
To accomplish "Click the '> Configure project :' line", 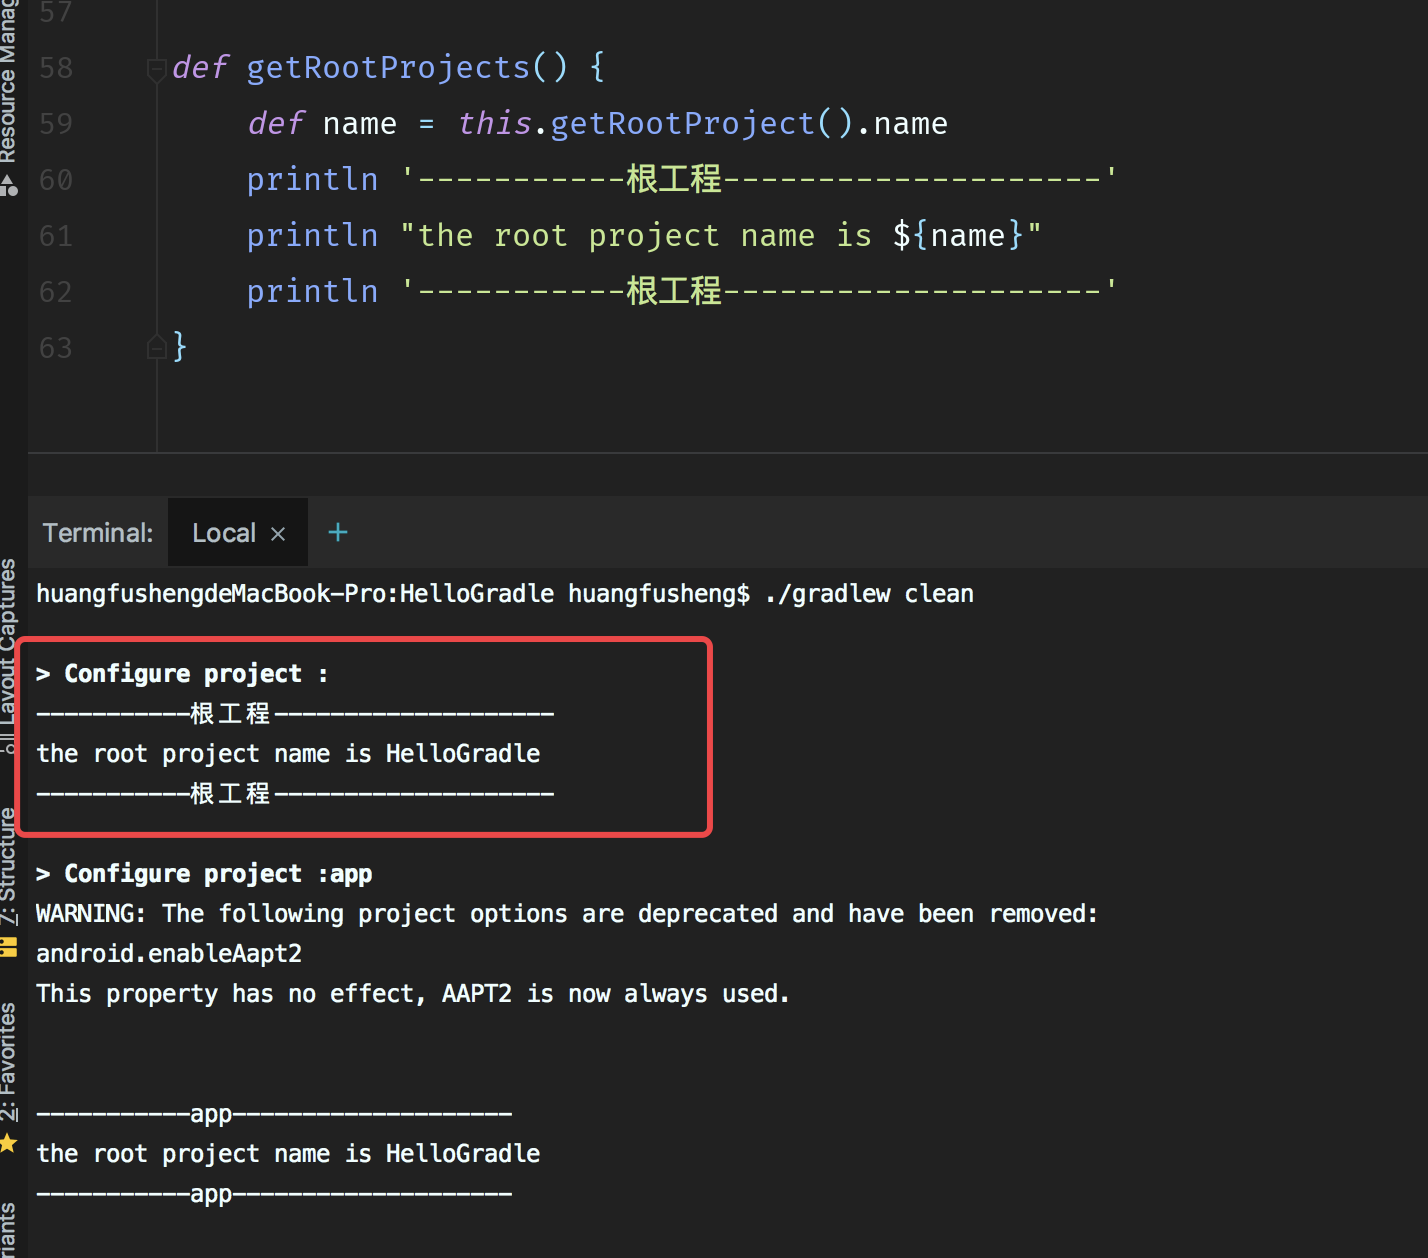I will tap(182, 674).
